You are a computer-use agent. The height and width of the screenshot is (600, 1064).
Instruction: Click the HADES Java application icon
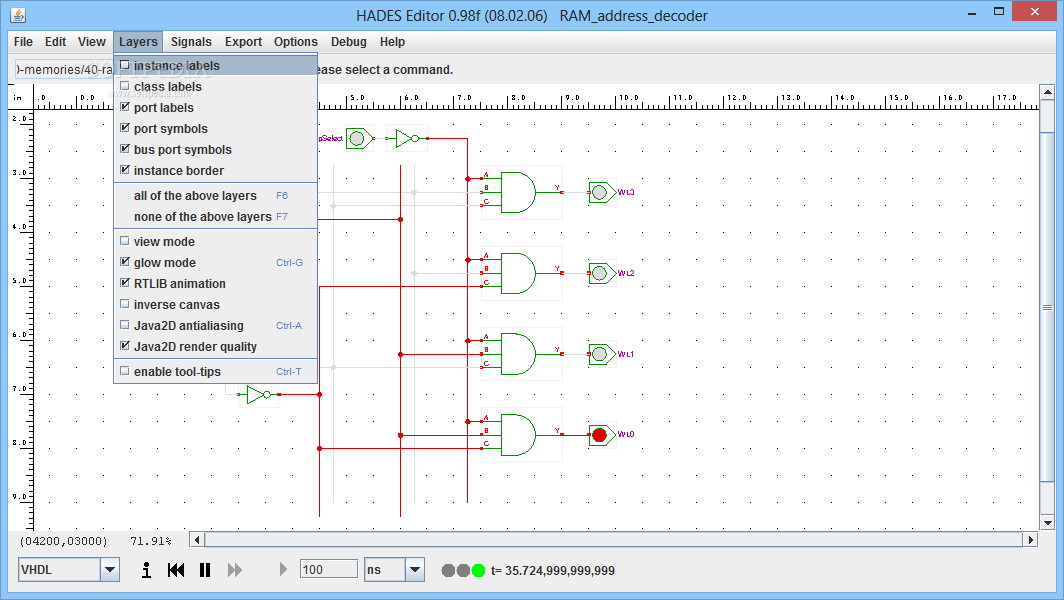click(18, 15)
